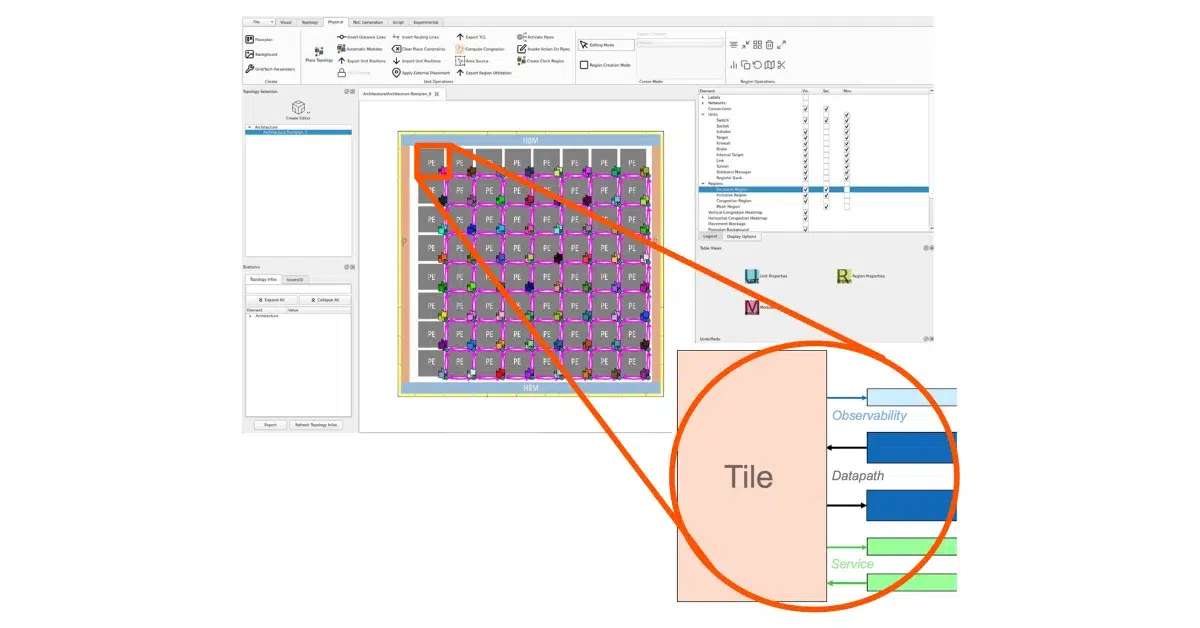Screen dimensions: 1200x628
Task: Open Region Properties table view
Action: [x=860, y=276]
